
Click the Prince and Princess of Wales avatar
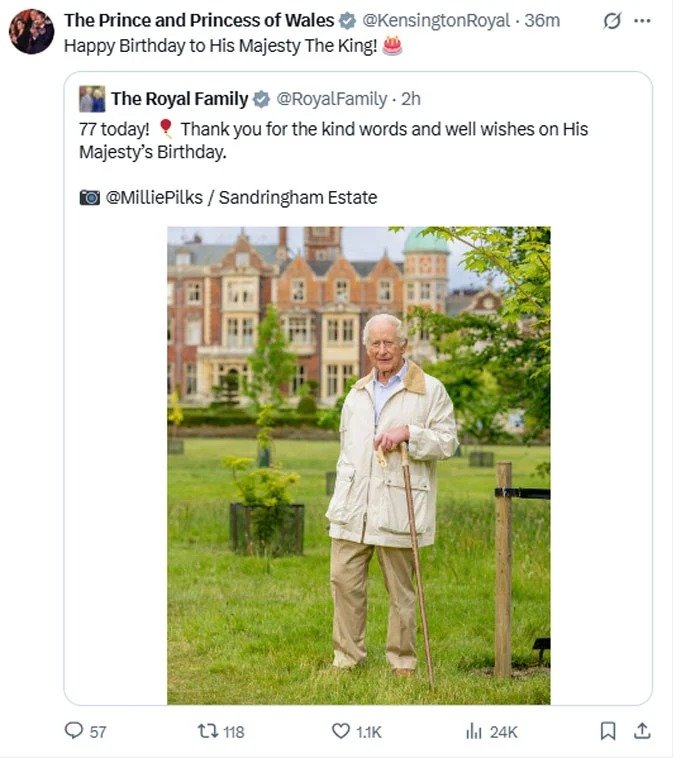click(31, 31)
